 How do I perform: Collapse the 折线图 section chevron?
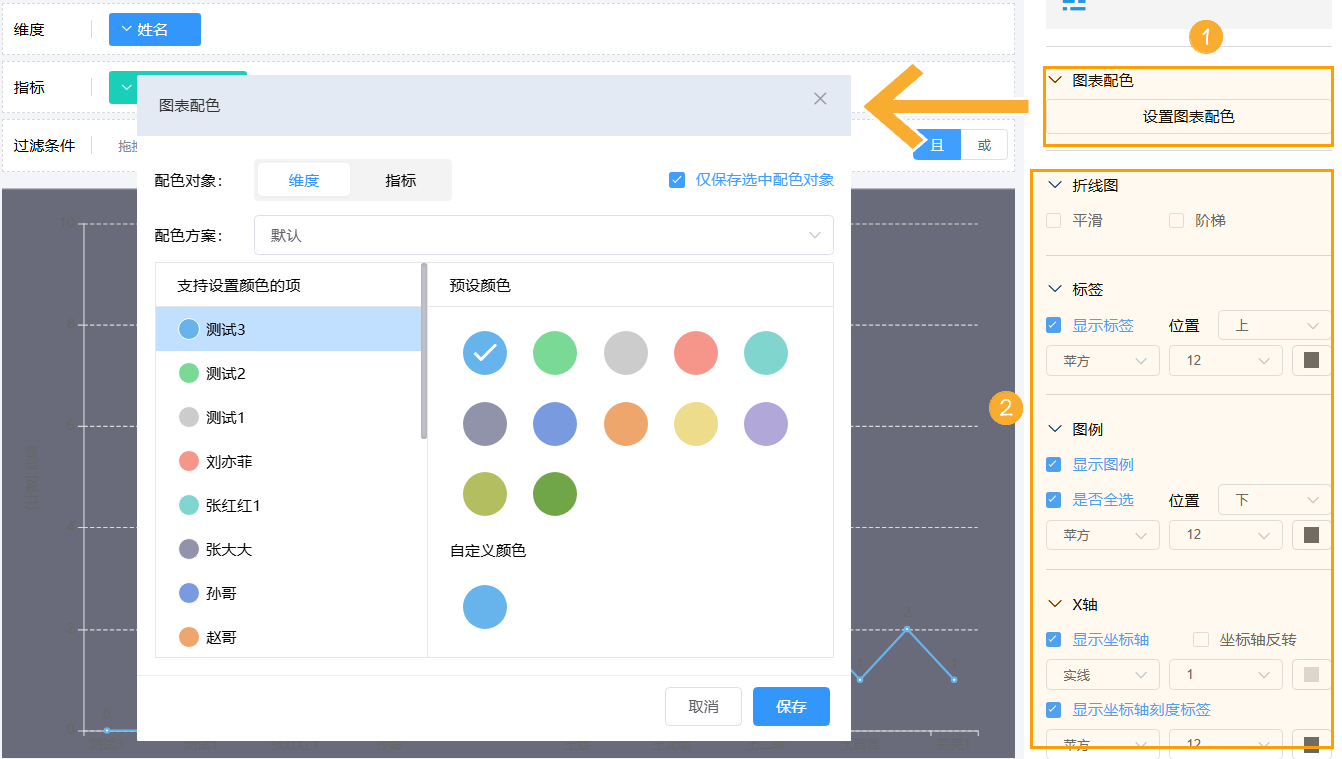tap(1055, 185)
